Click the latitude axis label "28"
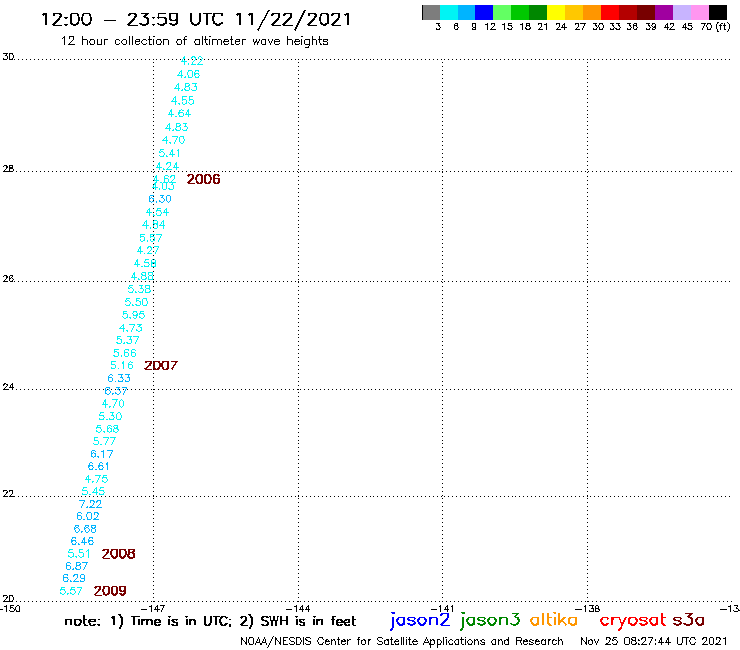Image resolution: width=740 pixels, height=650 pixels. 8,169
